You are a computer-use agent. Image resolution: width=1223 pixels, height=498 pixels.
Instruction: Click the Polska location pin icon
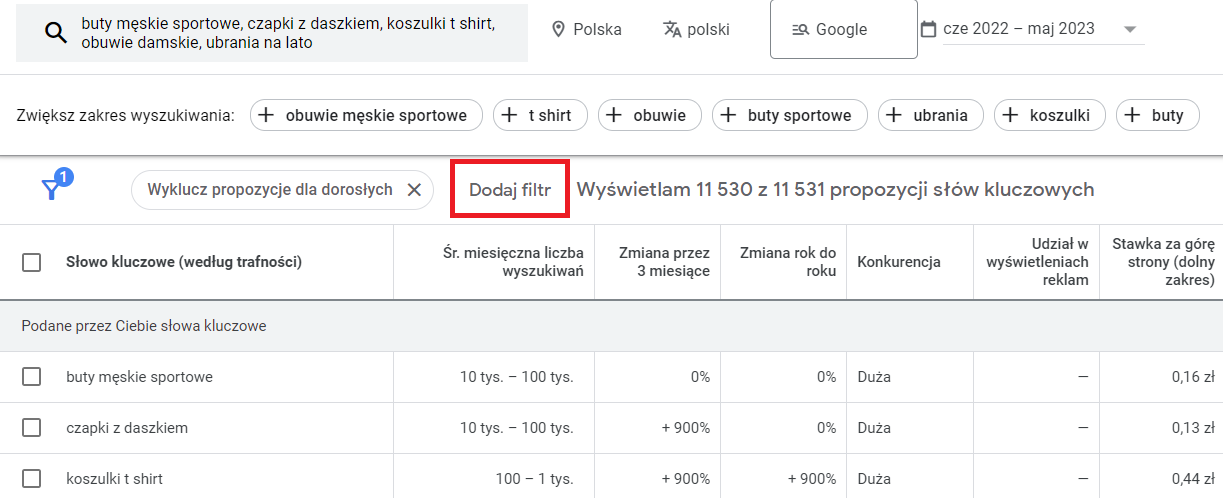[559, 29]
